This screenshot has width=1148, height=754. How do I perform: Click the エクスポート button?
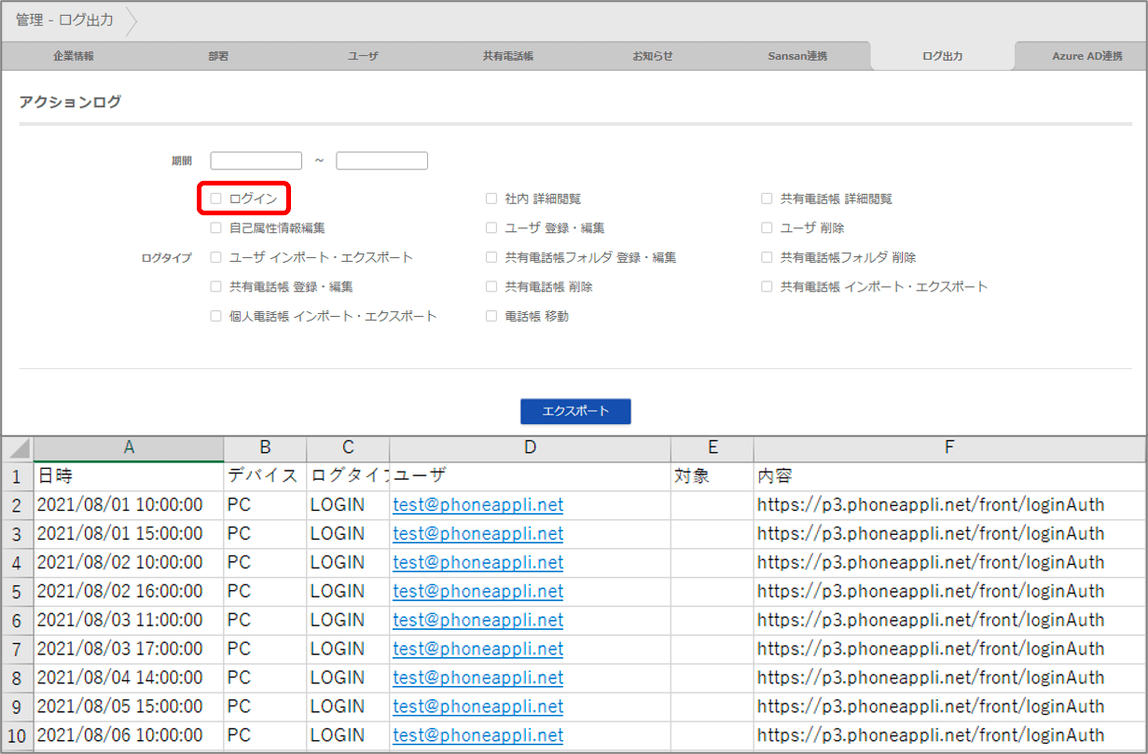[x=575, y=411]
